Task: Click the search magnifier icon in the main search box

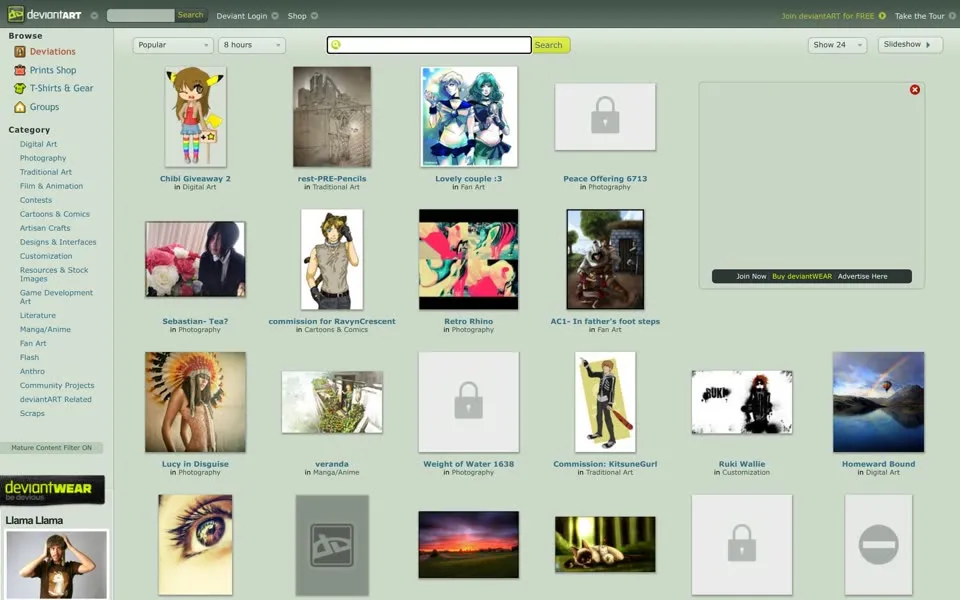Action: point(336,45)
